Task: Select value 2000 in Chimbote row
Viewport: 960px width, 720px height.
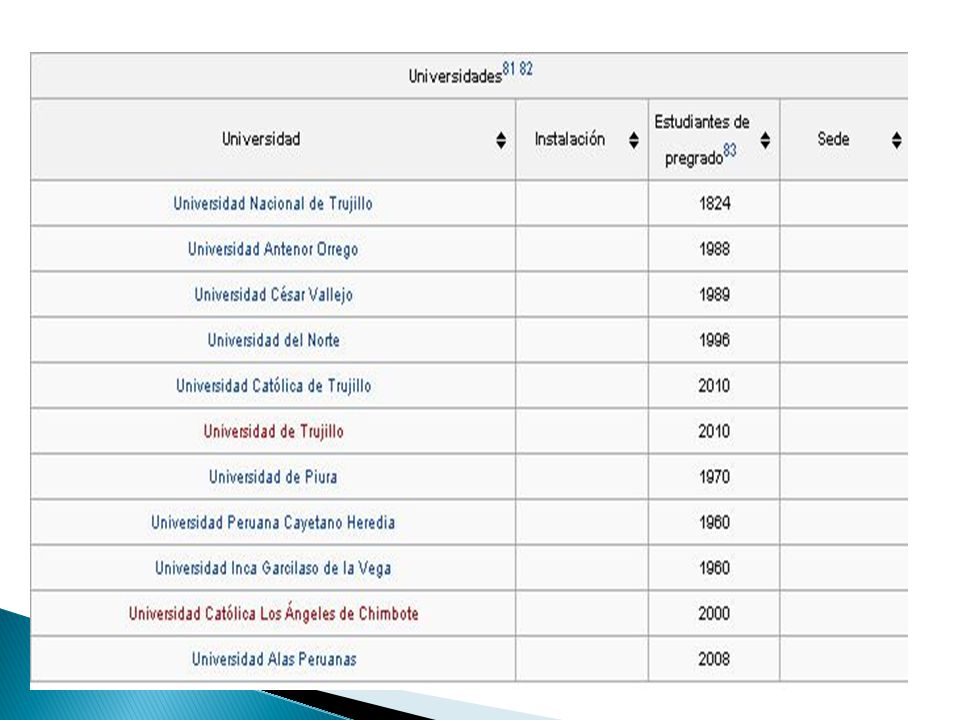Action: (714, 613)
